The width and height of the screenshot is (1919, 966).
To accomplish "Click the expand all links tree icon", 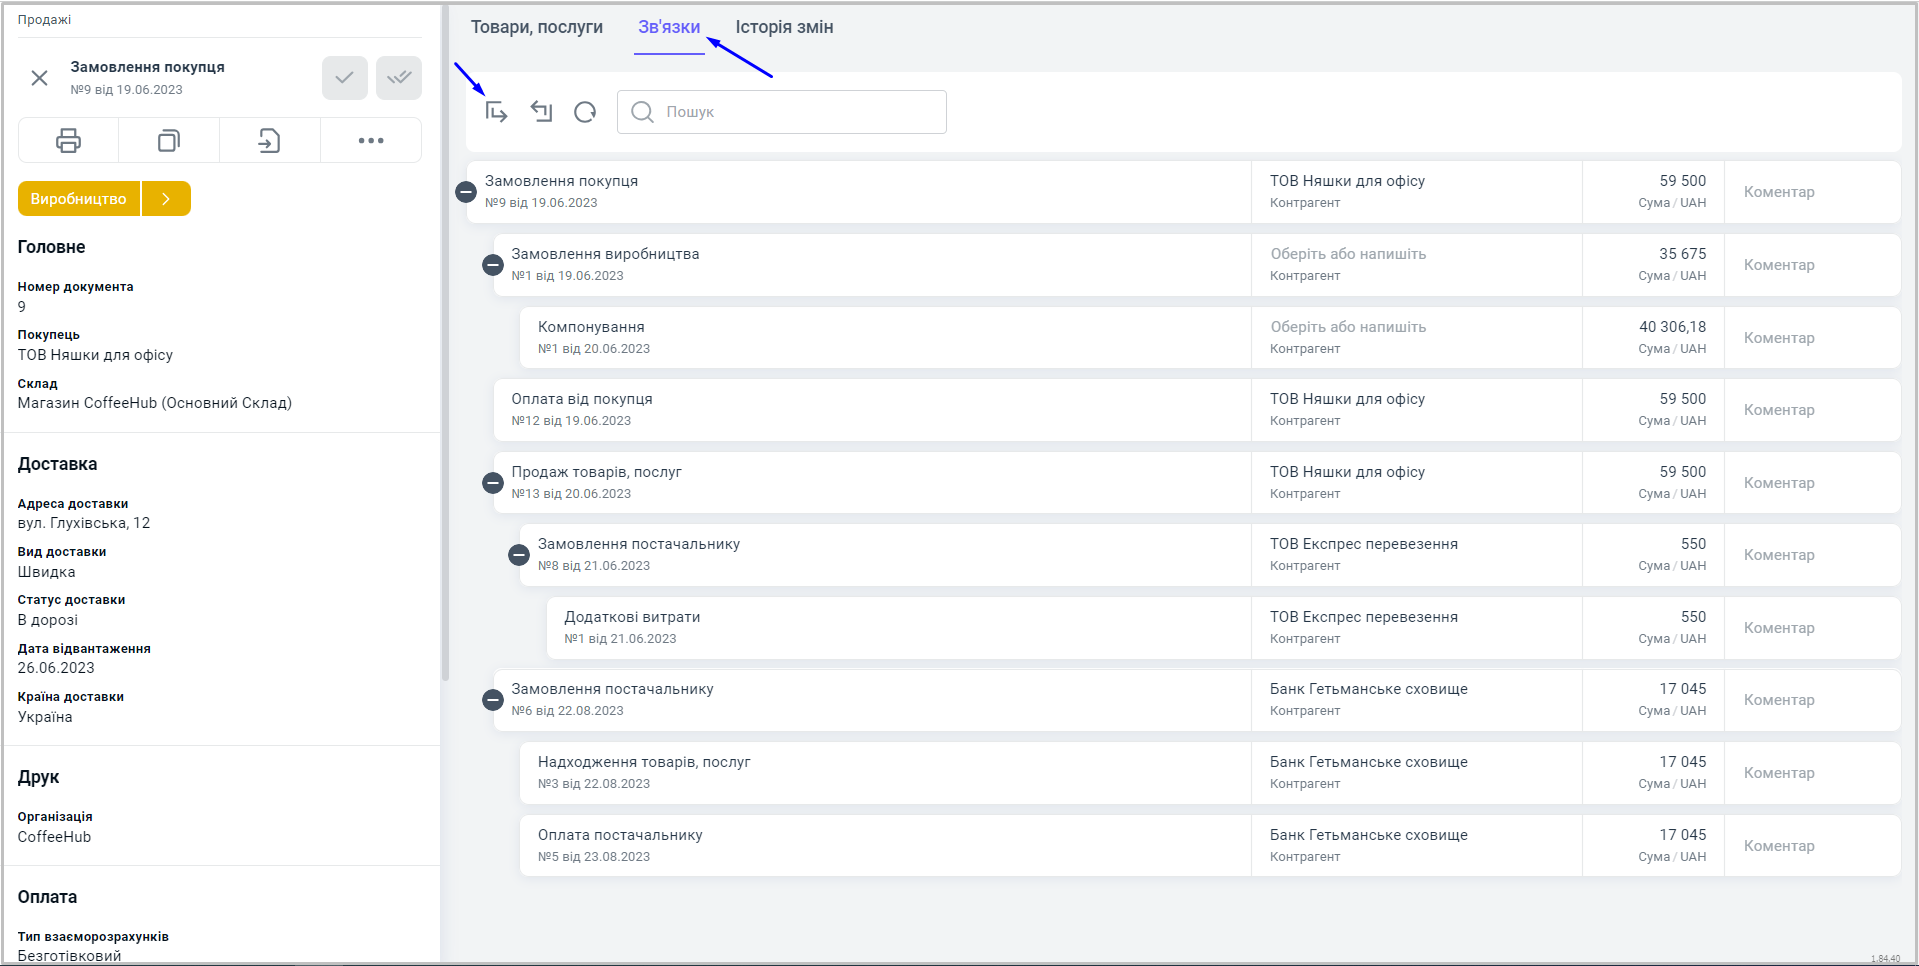I will (497, 112).
